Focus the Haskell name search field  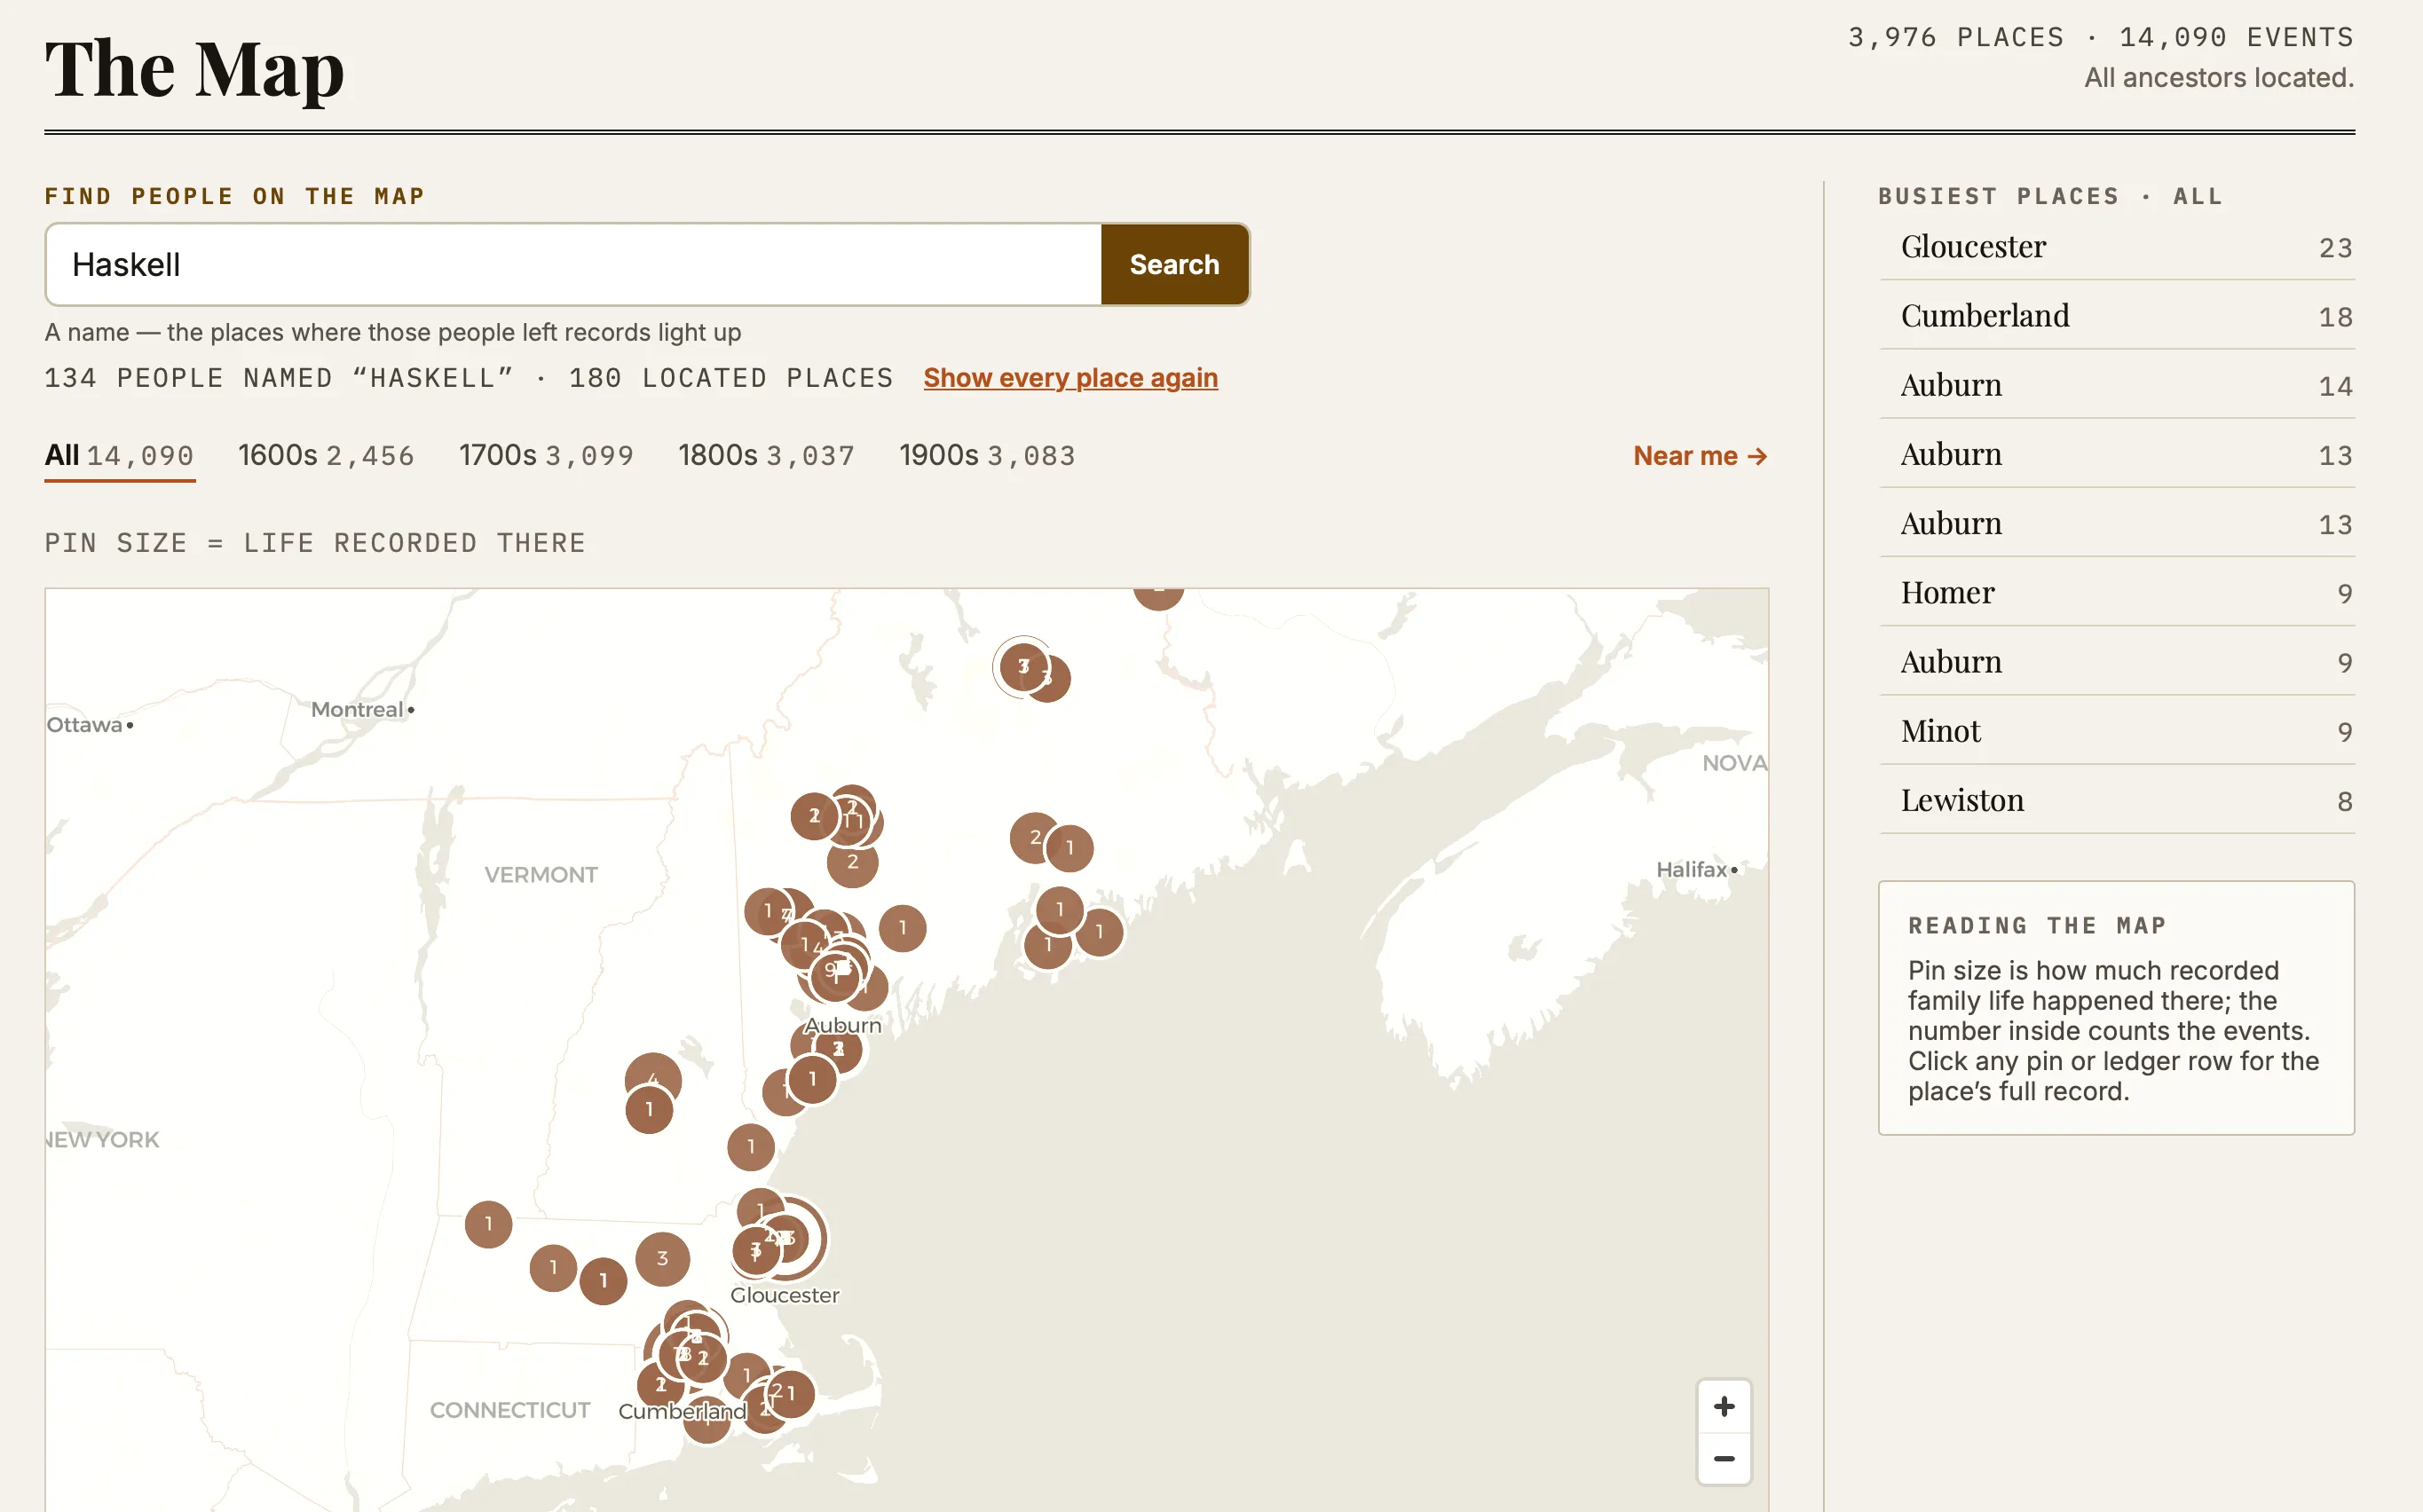(x=573, y=264)
